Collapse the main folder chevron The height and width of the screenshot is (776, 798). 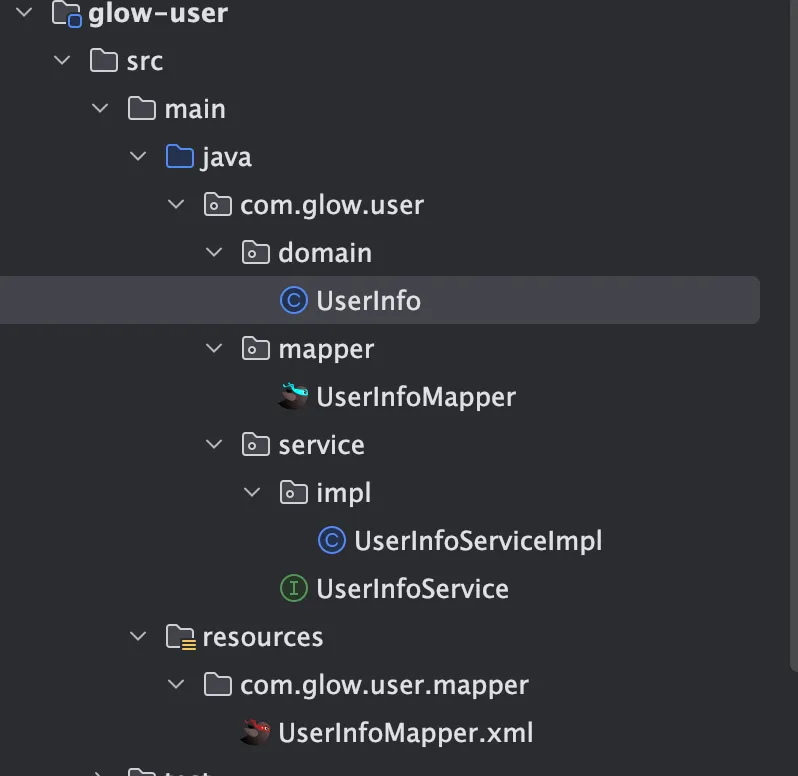coord(100,109)
